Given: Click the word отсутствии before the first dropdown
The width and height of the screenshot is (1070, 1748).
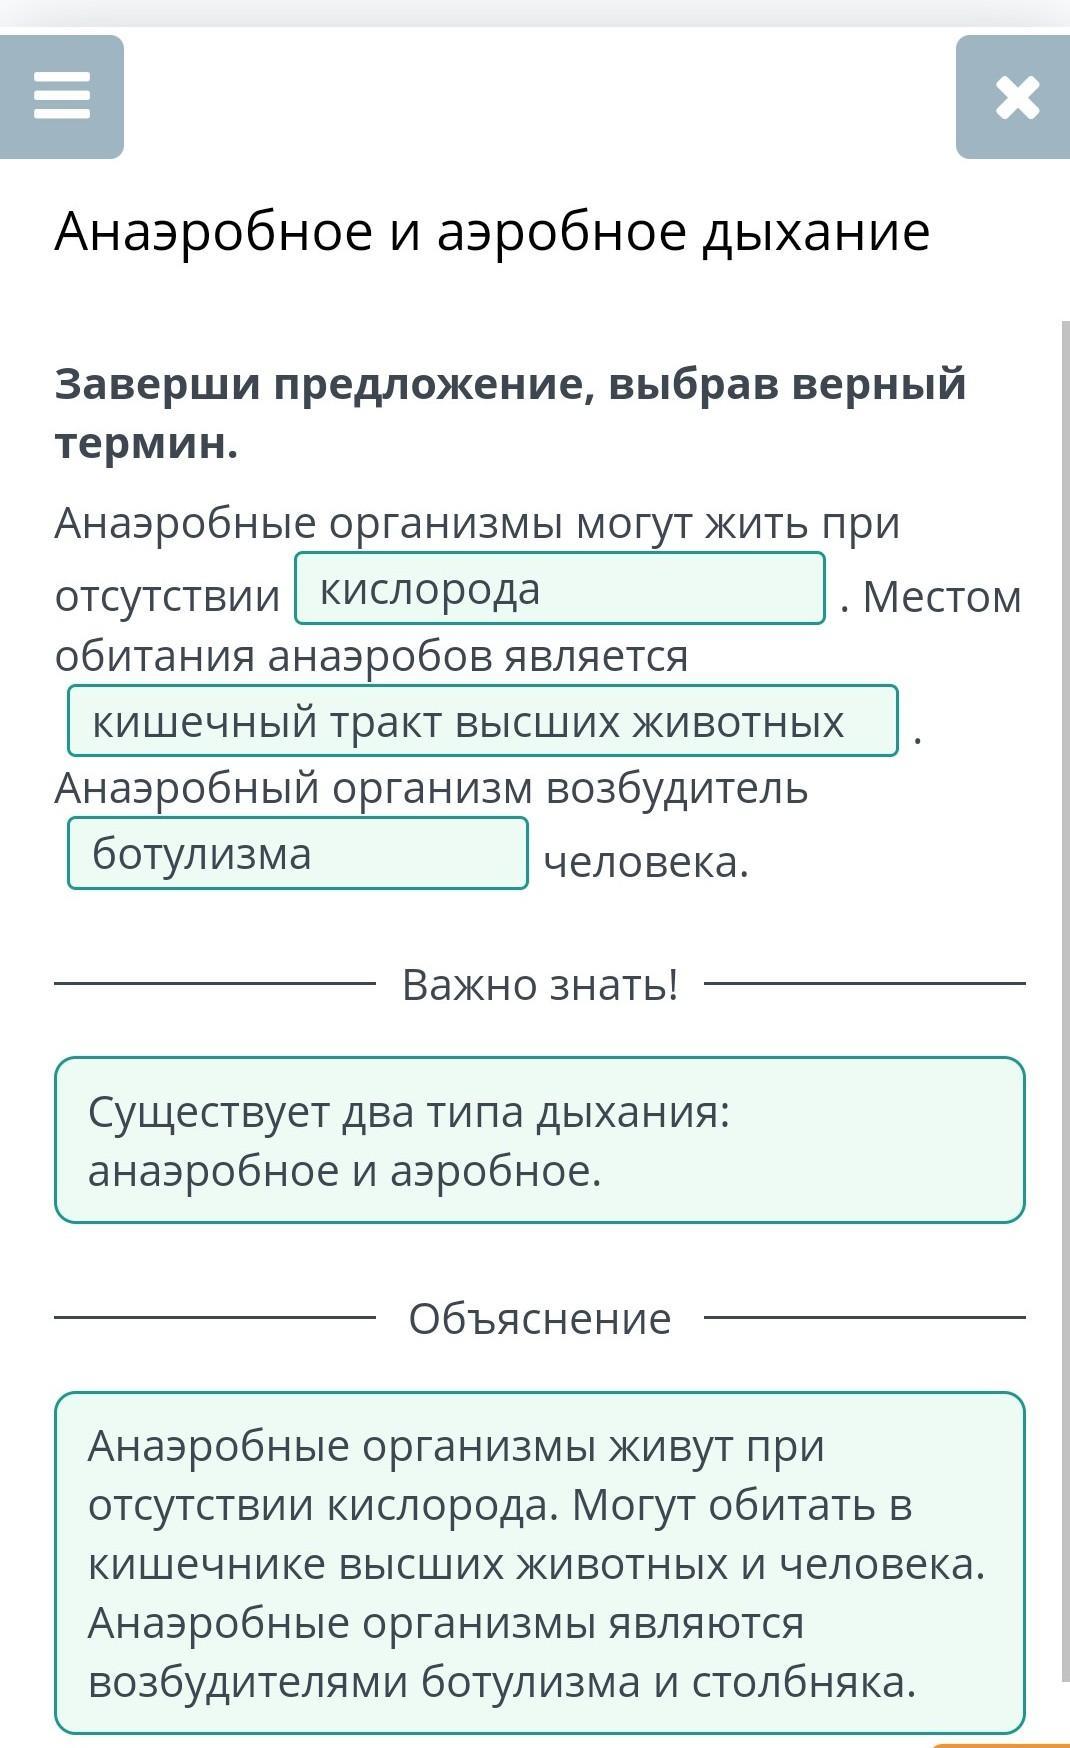Looking at the screenshot, I should [x=167, y=597].
